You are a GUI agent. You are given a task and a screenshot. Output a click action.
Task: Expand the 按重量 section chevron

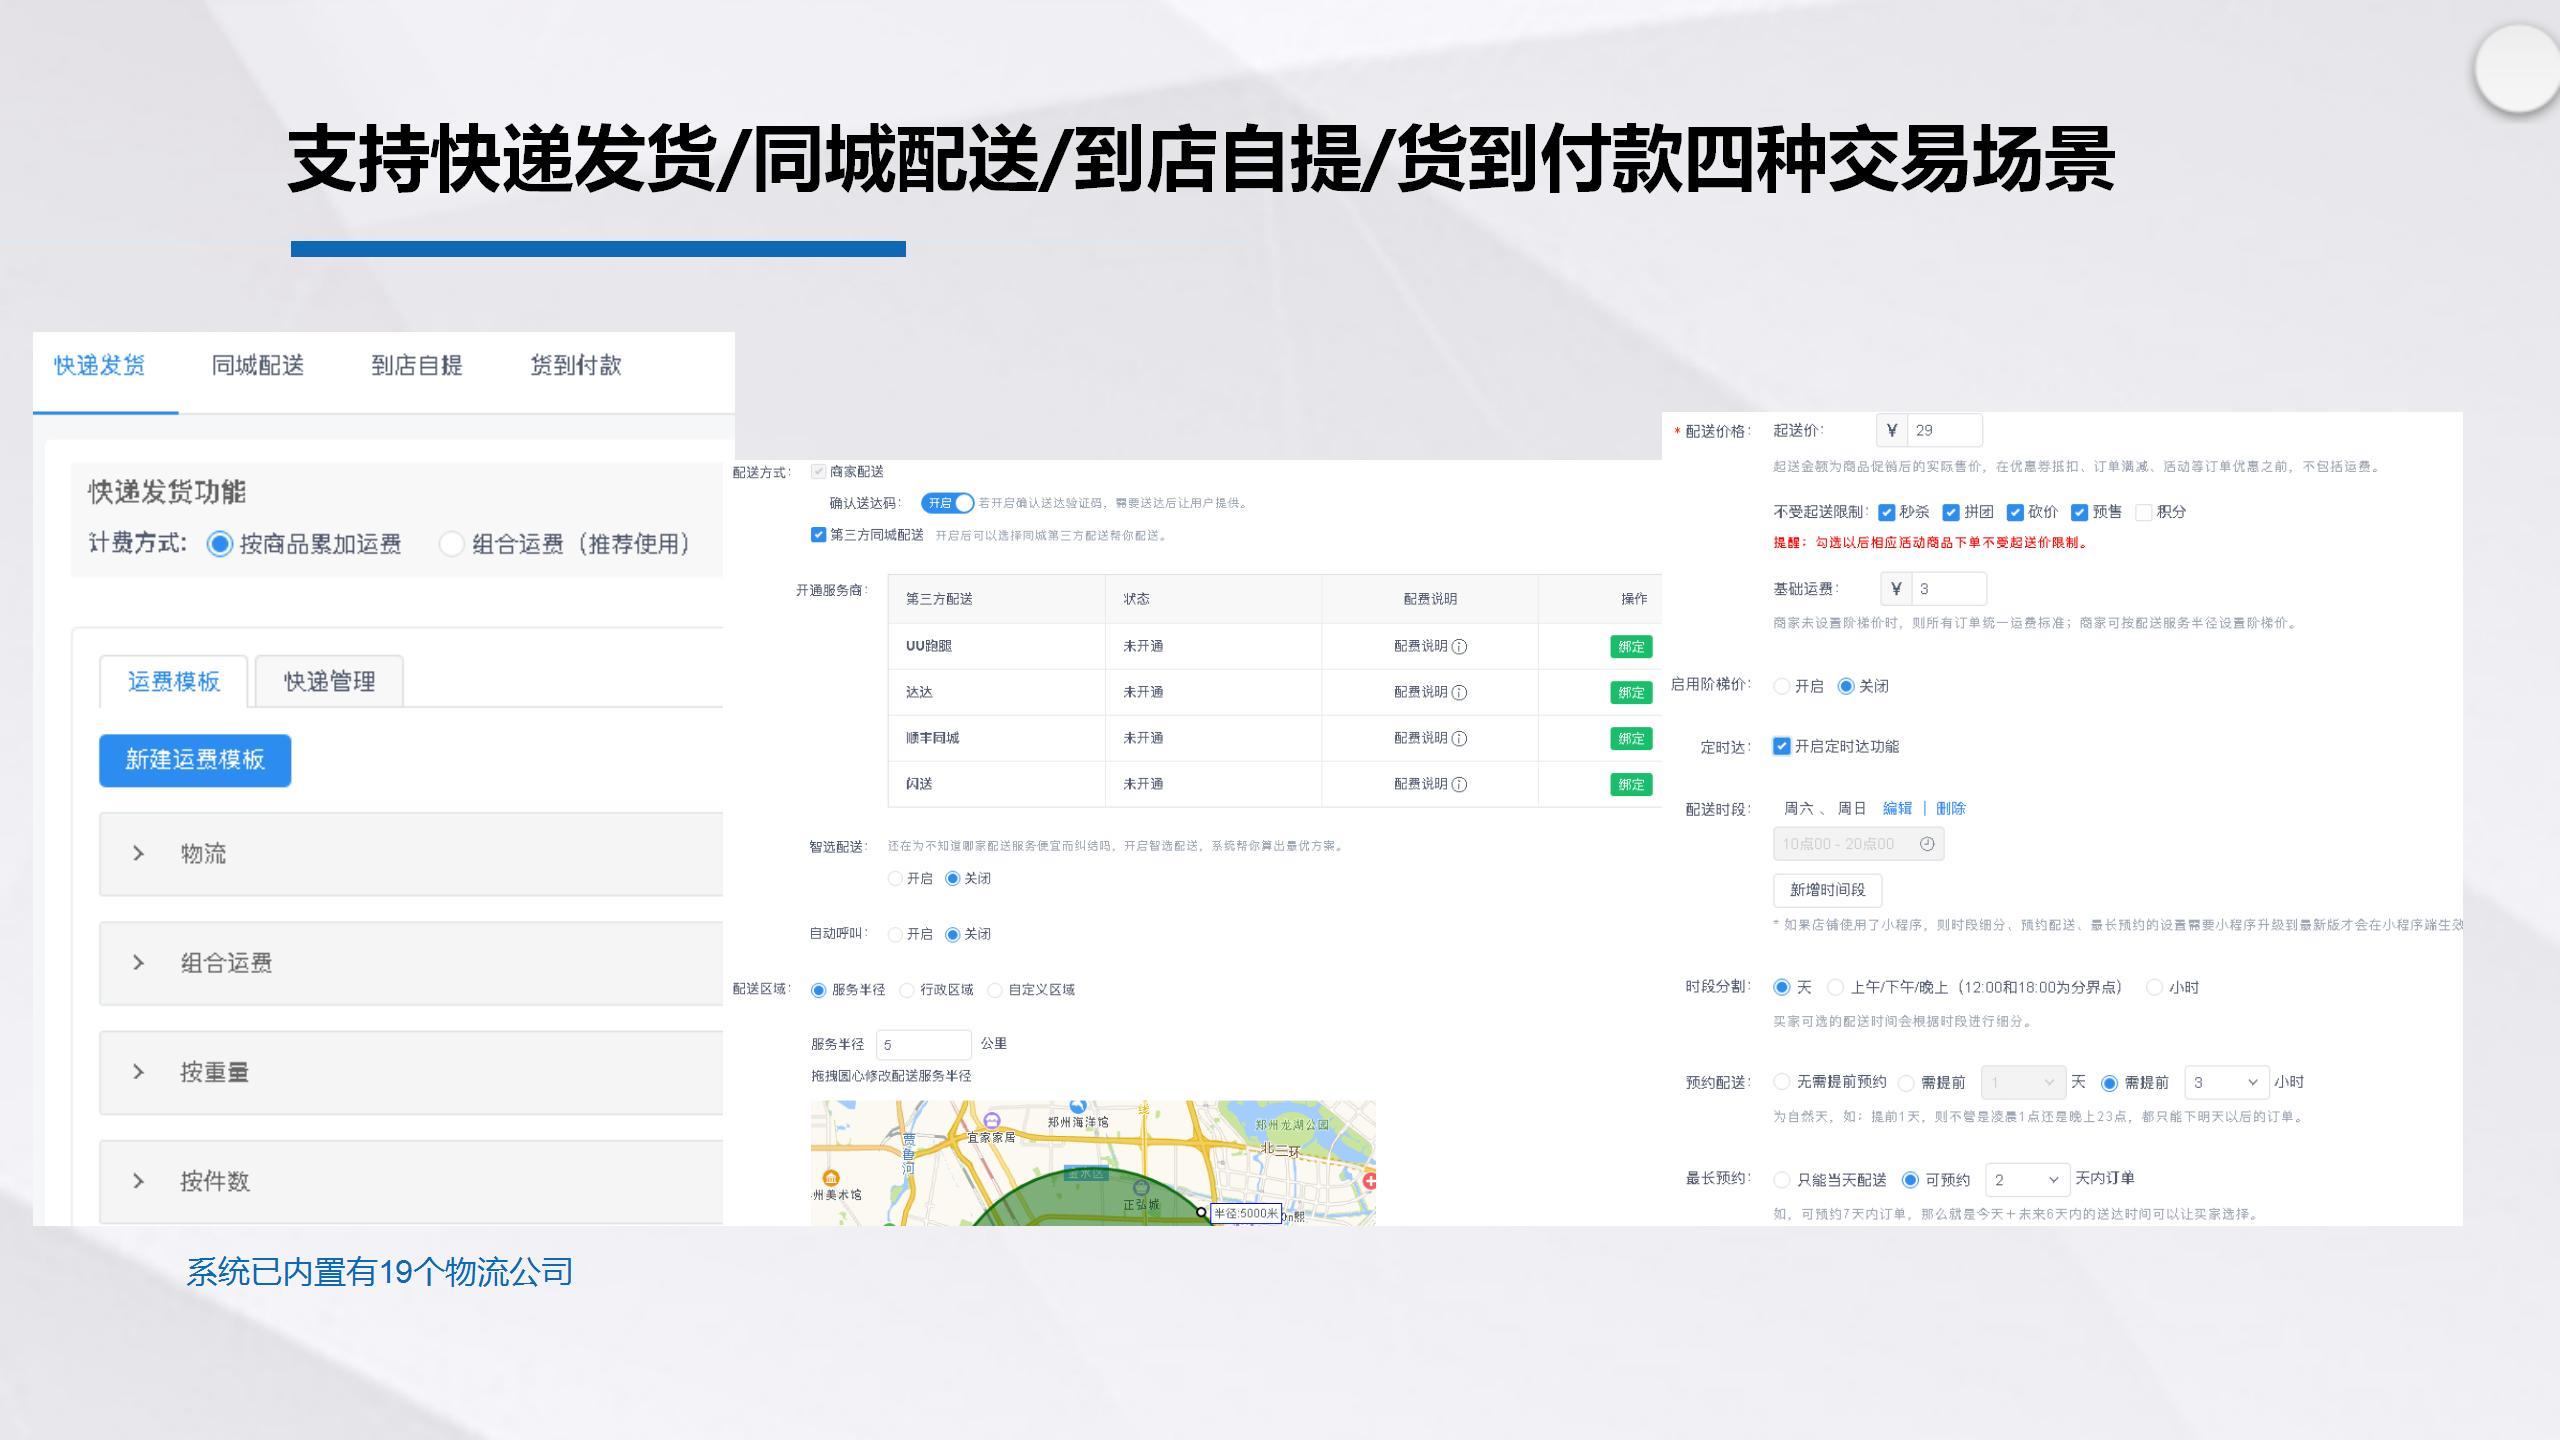click(139, 1072)
